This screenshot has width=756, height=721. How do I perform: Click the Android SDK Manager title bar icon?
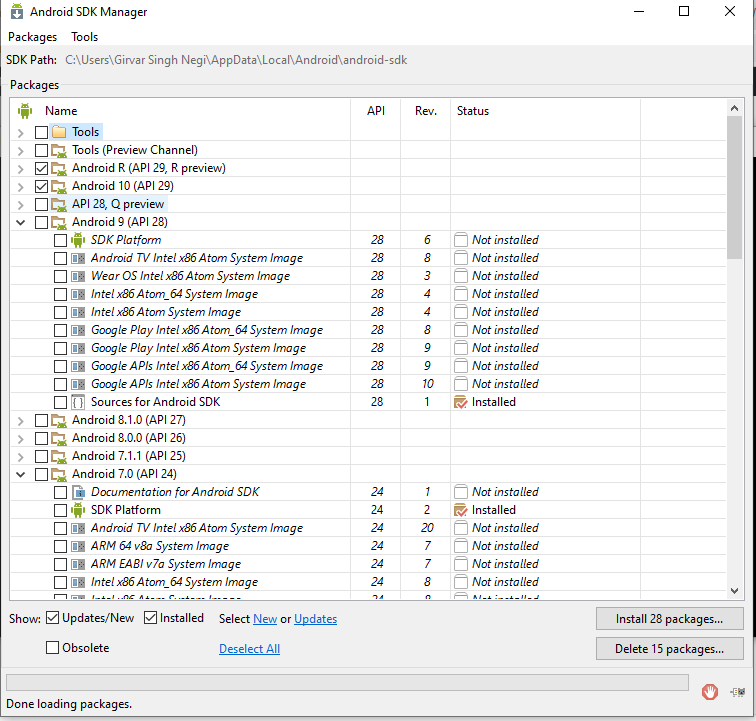17,11
